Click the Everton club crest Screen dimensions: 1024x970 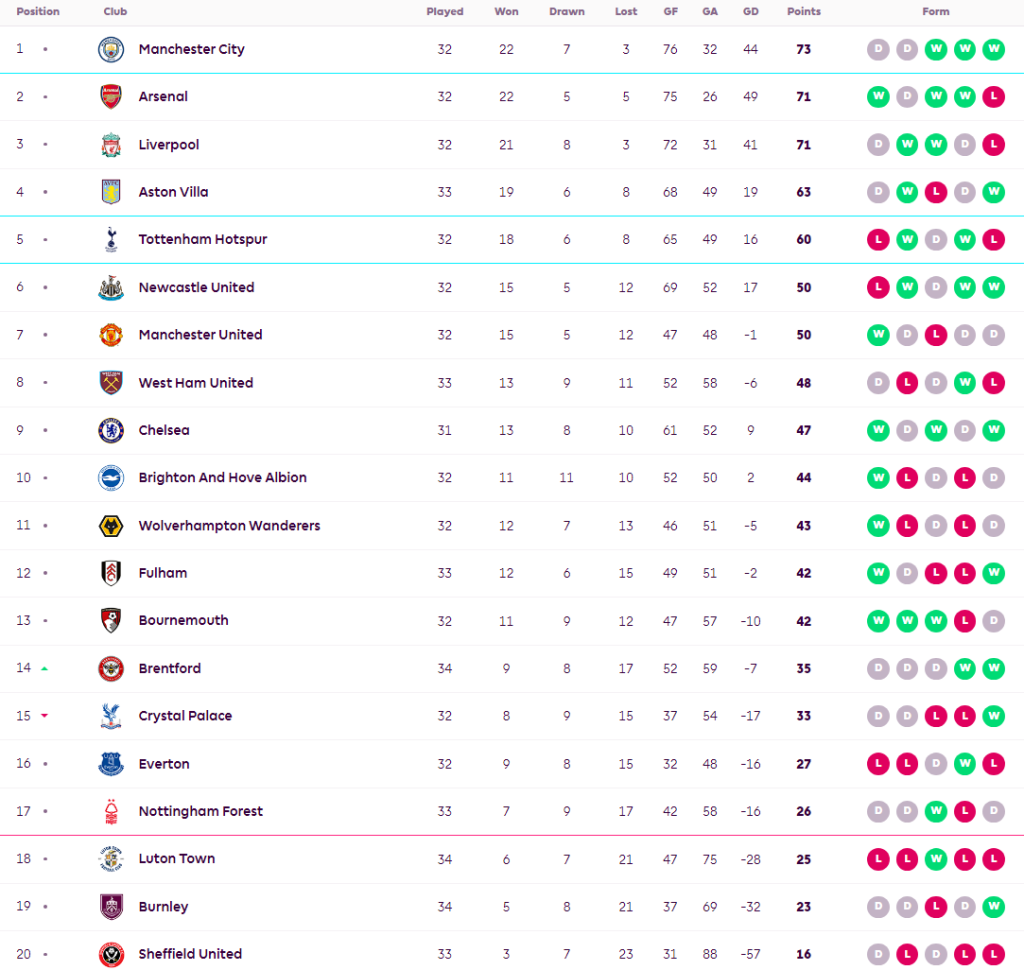pos(111,764)
